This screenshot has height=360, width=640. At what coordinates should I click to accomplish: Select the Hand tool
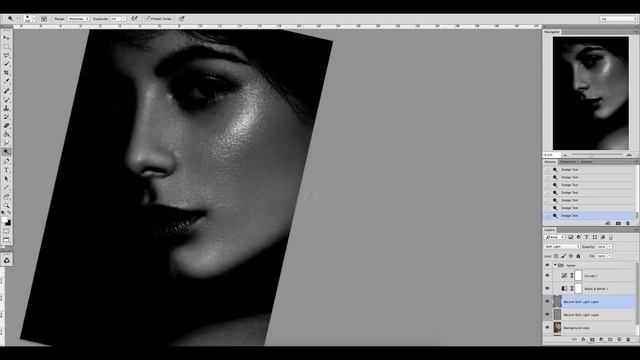[6, 197]
